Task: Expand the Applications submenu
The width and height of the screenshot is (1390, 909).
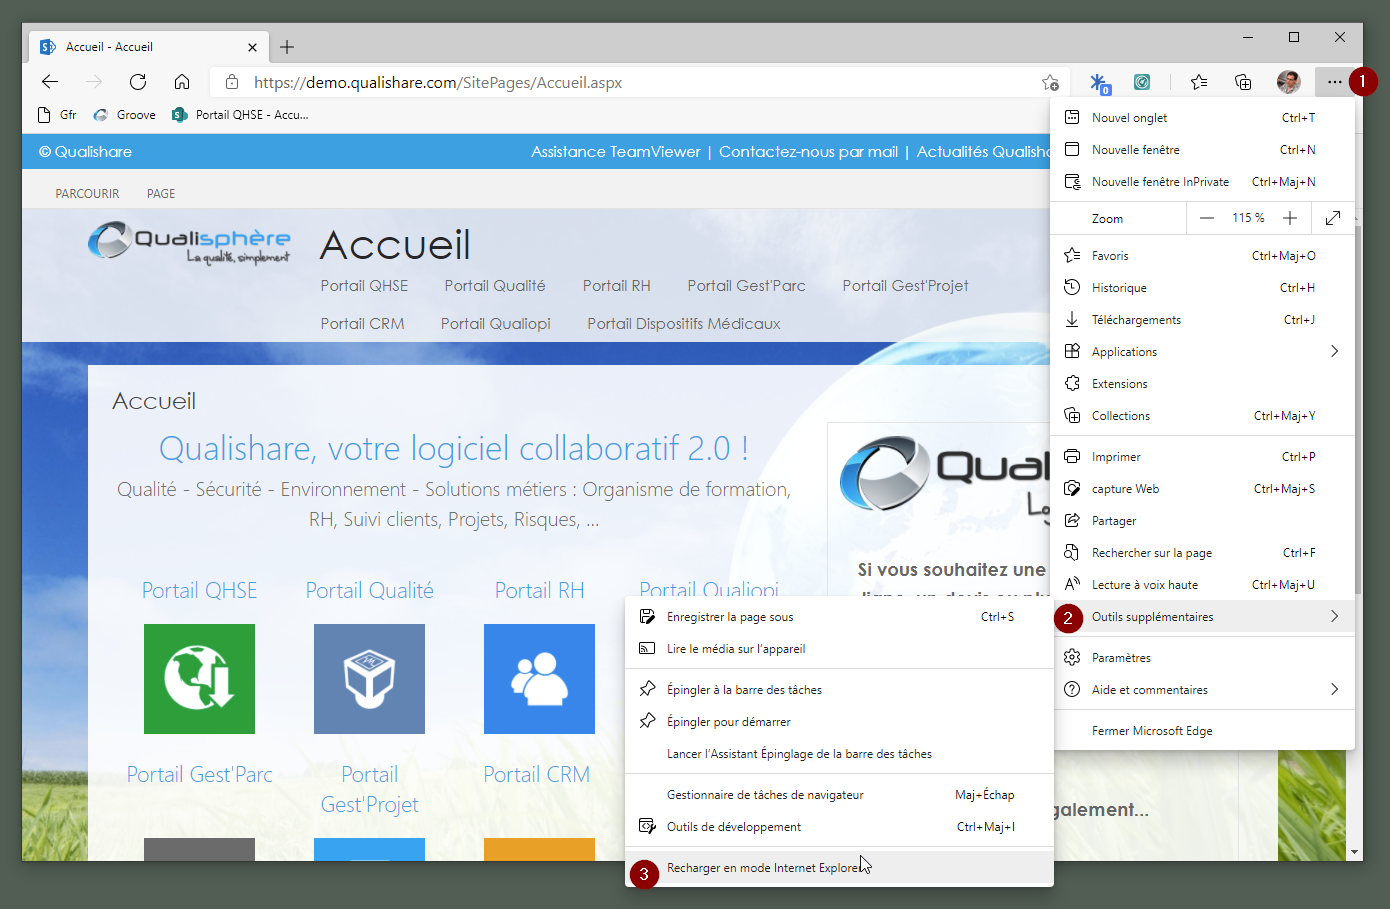Action: (x=1202, y=352)
